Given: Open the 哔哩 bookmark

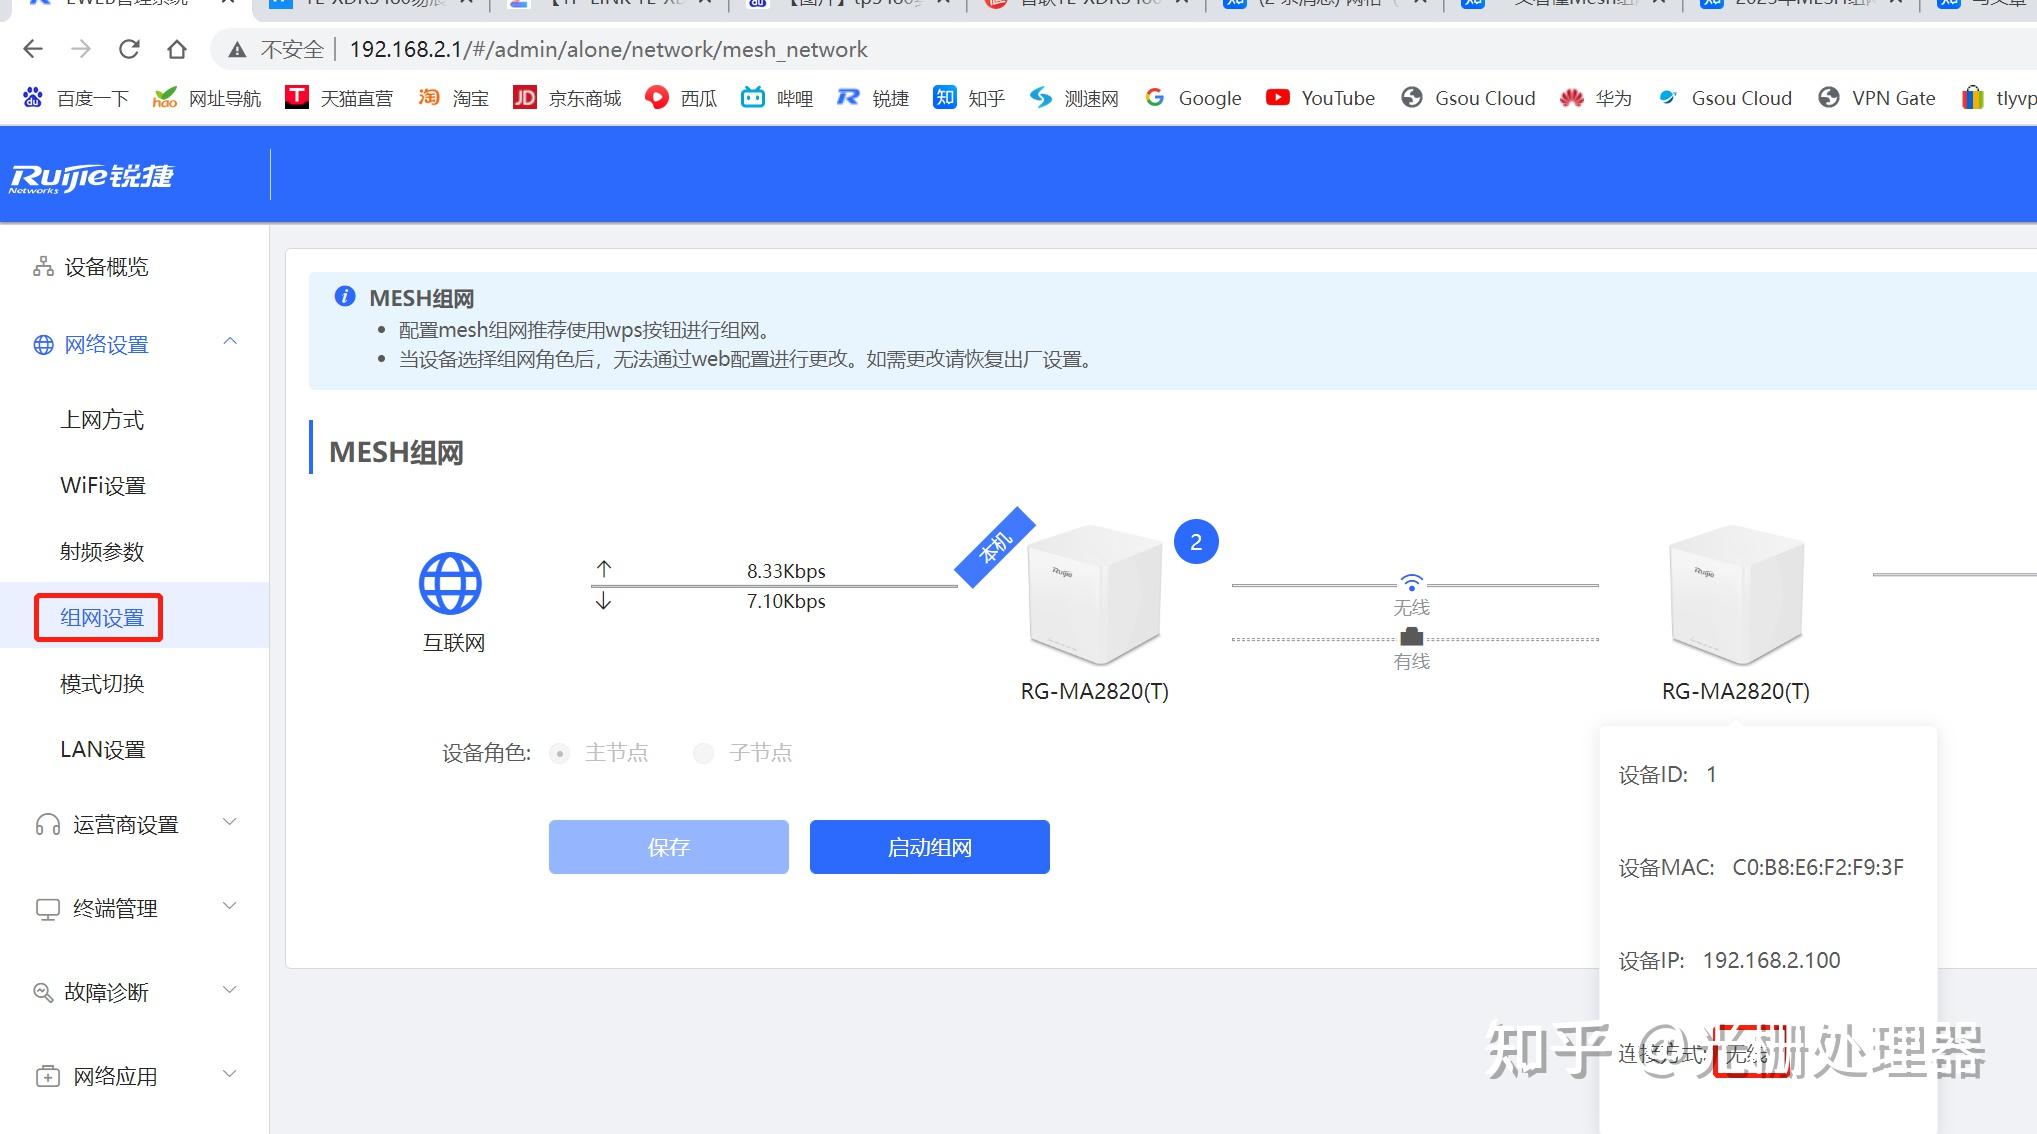Looking at the screenshot, I should [777, 98].
